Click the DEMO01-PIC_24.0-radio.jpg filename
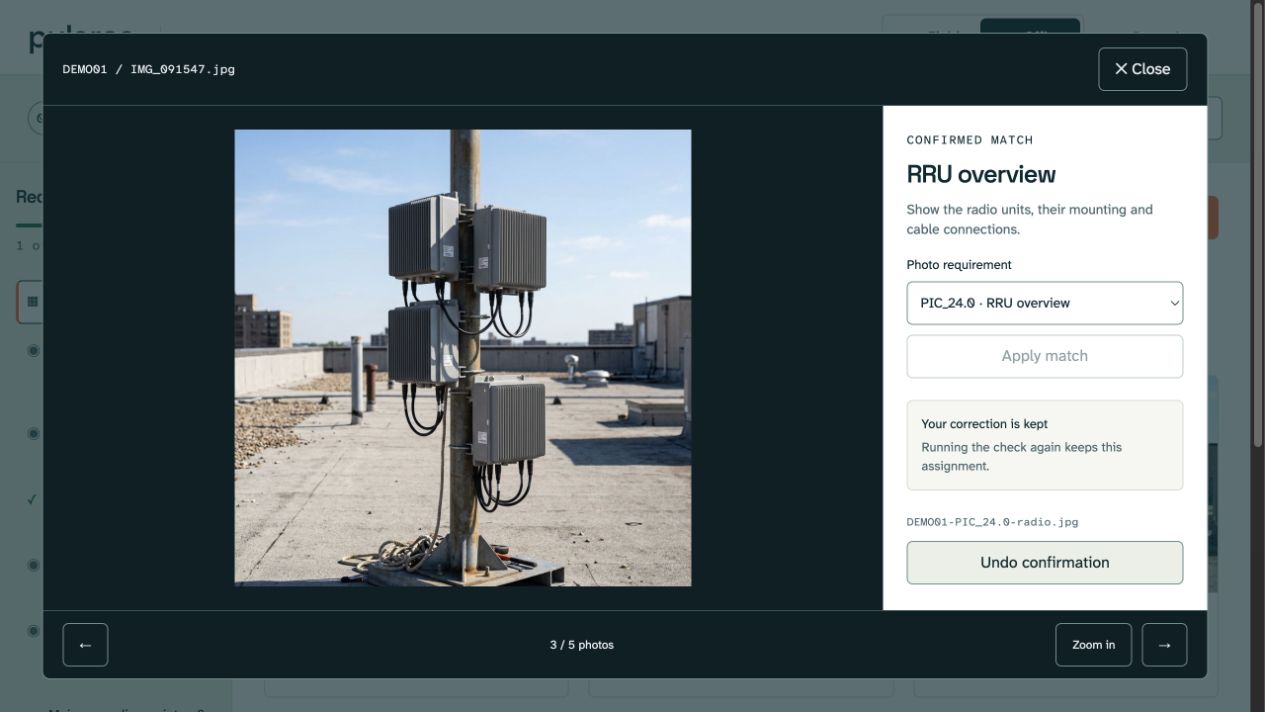Screen dimensions: 1265x712 point(992,522)
